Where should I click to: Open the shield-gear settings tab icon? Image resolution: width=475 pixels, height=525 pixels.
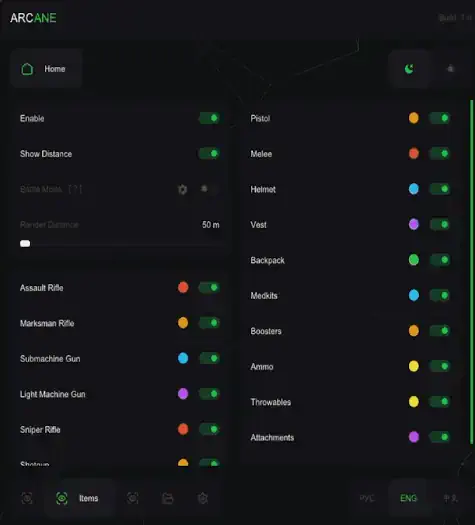[x=203, y=498]
